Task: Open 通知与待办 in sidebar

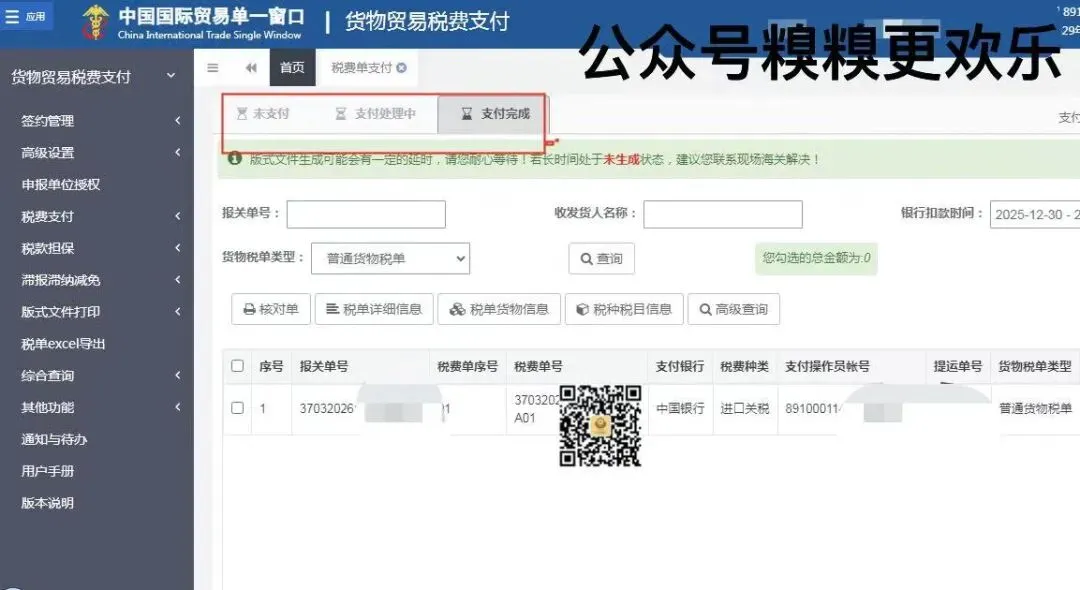Action: 54,439
